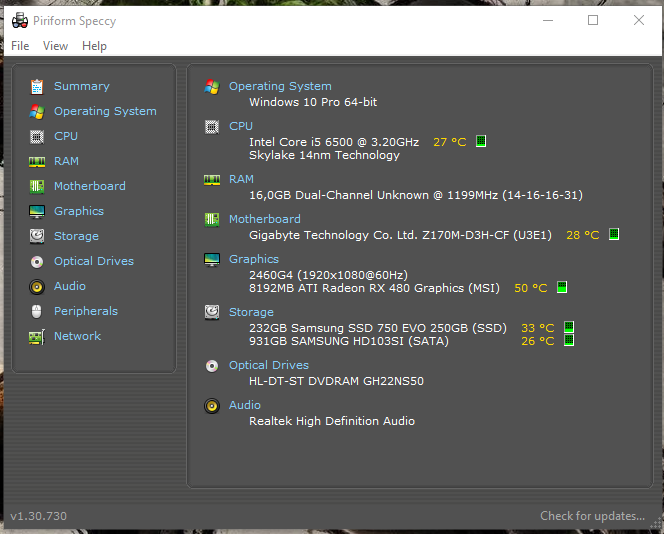Click the CPU temperature indicator next to 27 °C
The height and width of the screenshot is (534, 664).
(x=481, y=141)
